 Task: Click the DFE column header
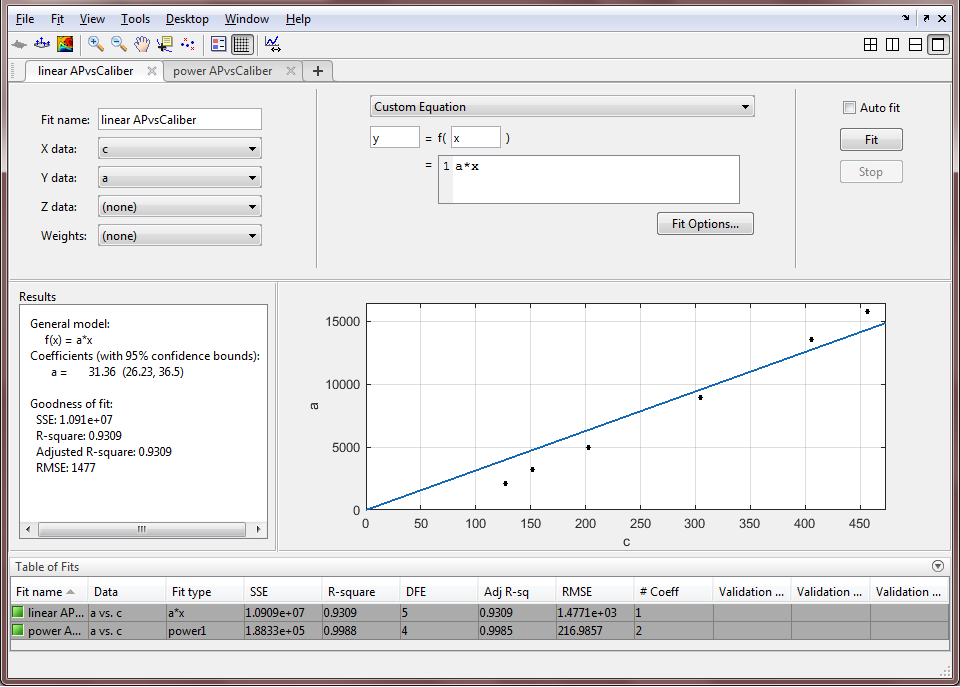[439, 591]
